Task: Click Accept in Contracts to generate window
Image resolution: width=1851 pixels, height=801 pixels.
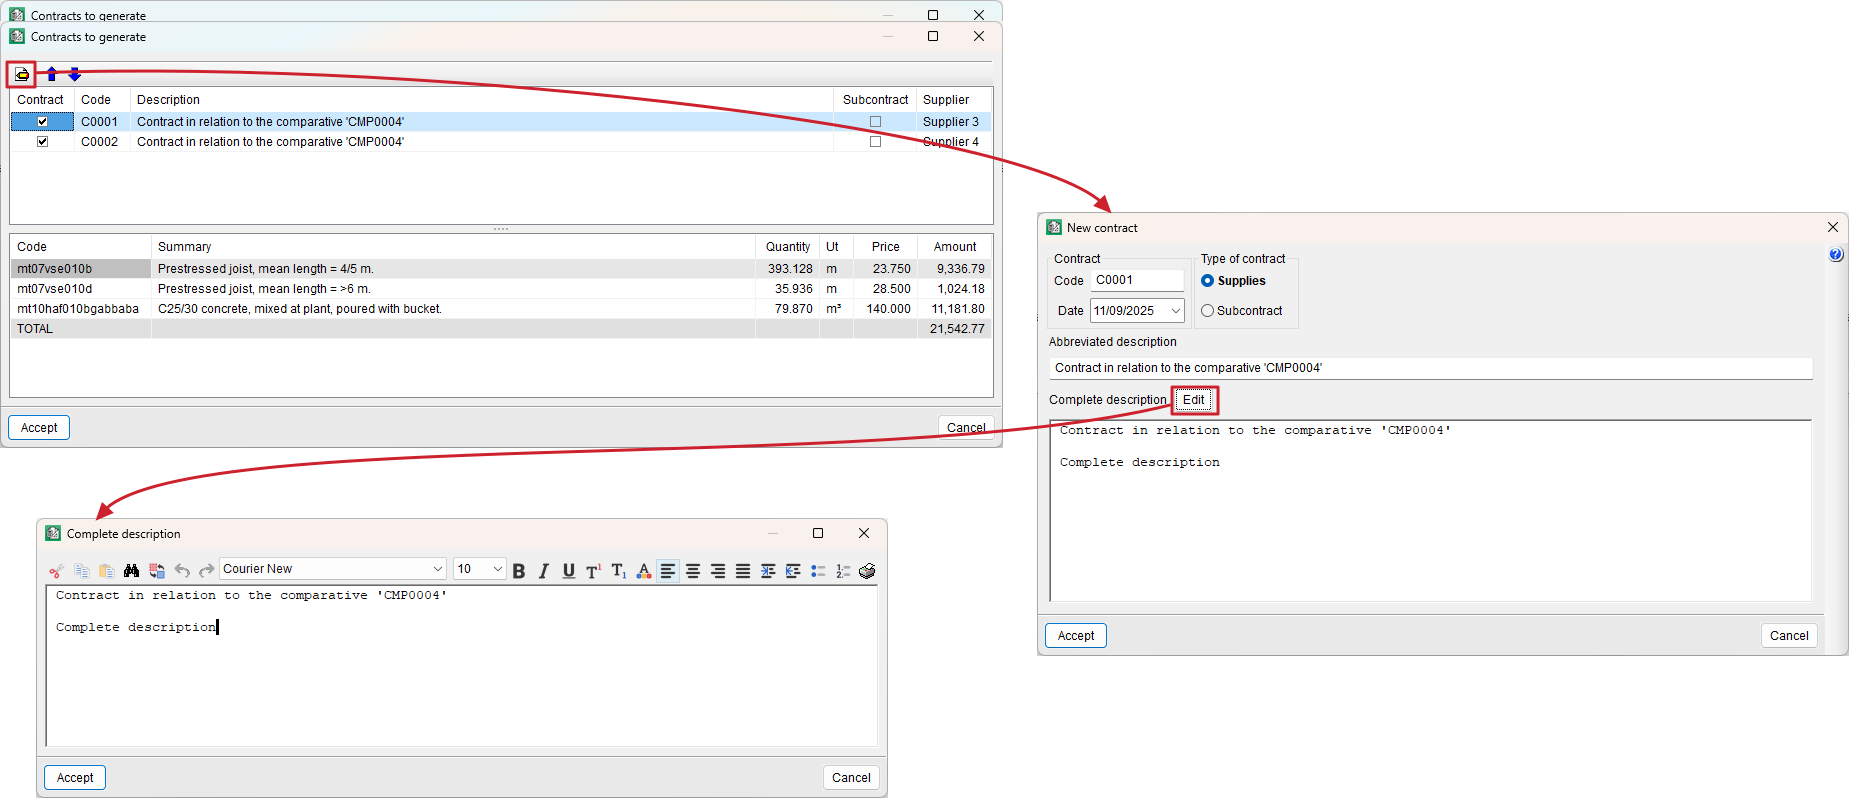Action: [39, 427]
